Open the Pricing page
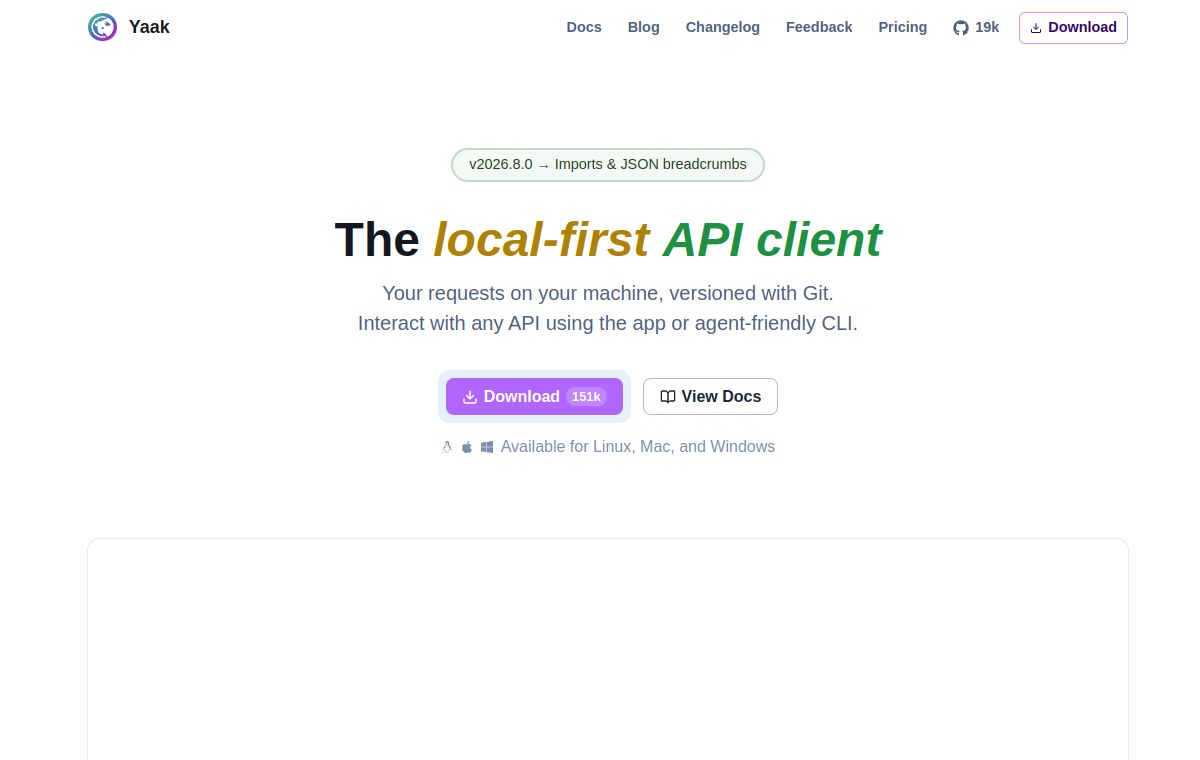Image resolution: width=1200 pixels, height=760 pixels. [x=903, y=27]
